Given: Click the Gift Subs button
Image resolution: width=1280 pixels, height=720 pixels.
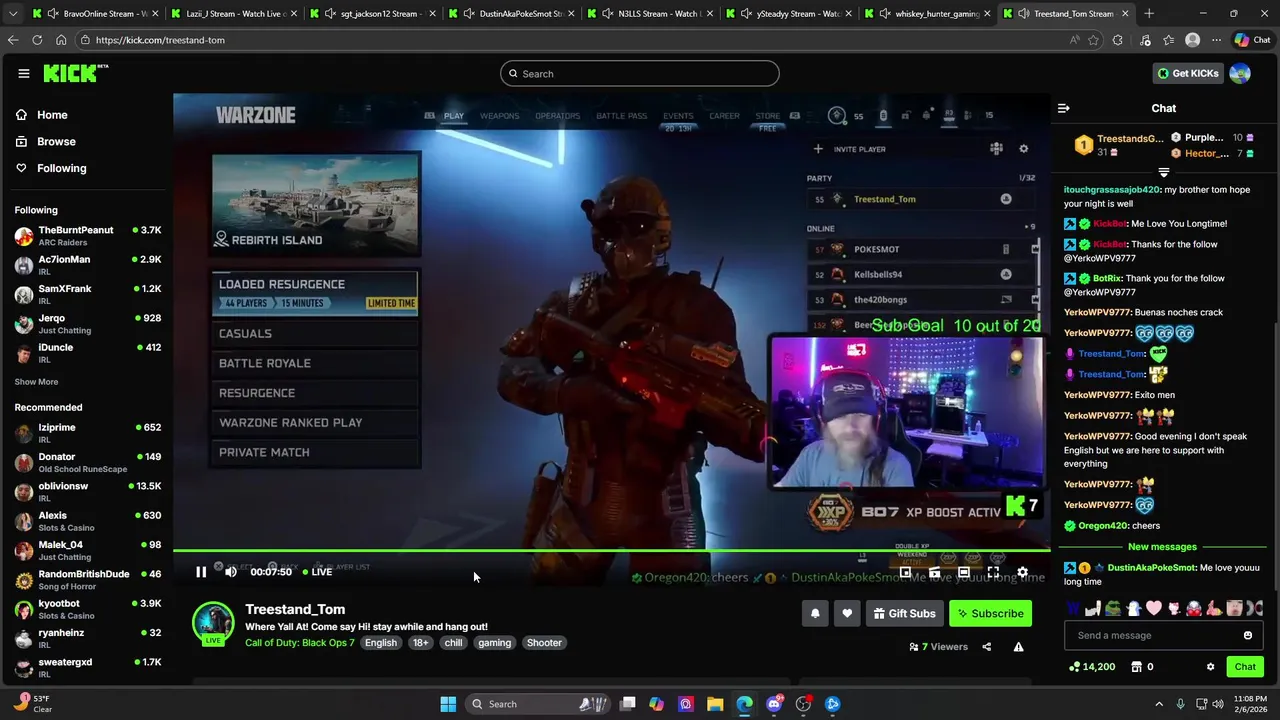Looking at the screenshot, I should [904, 613].
